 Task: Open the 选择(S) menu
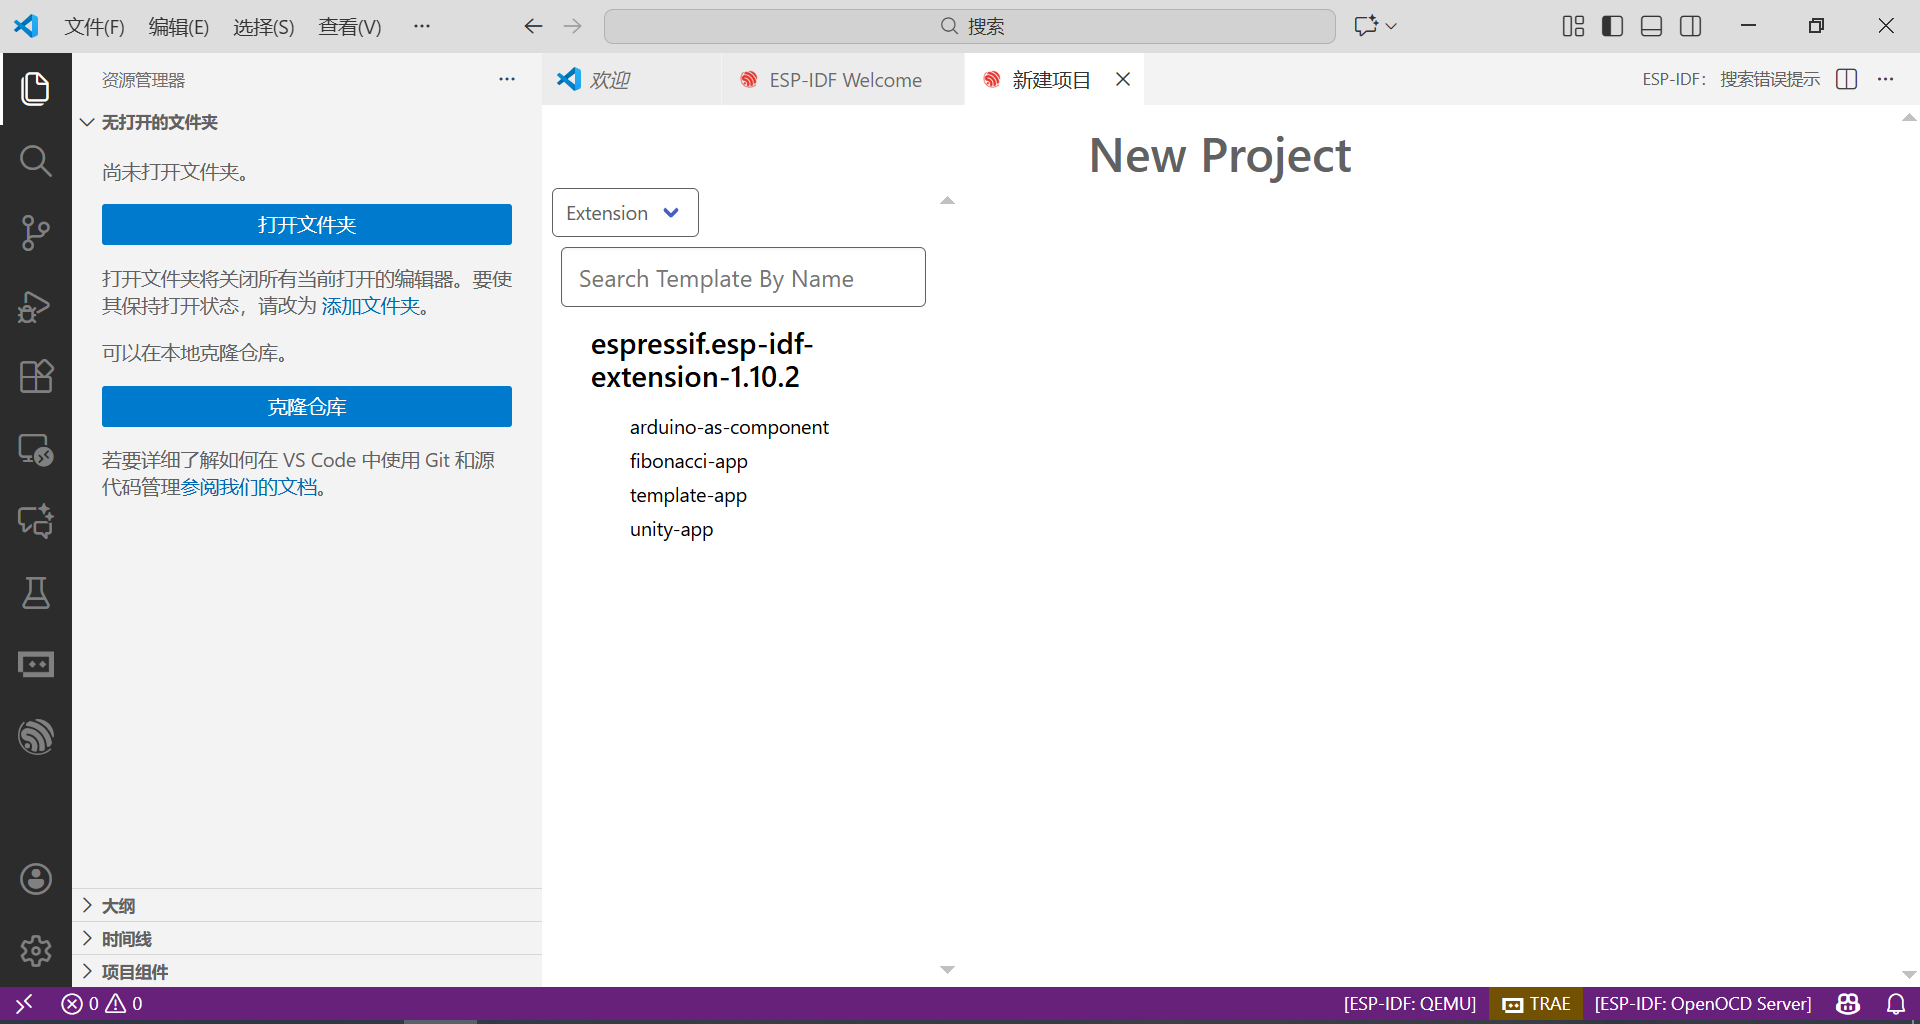(264, 26)
